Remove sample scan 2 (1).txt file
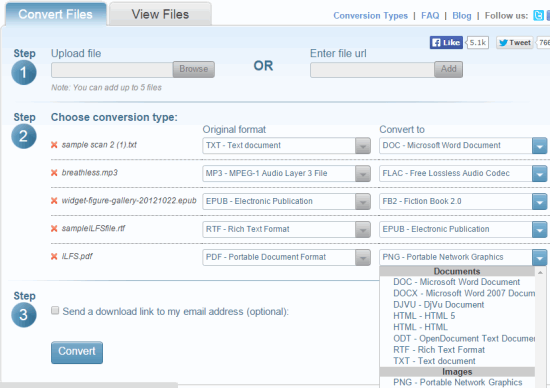This screenshot has width=550, height=388. pyautogui.click(x=54, y=145)
